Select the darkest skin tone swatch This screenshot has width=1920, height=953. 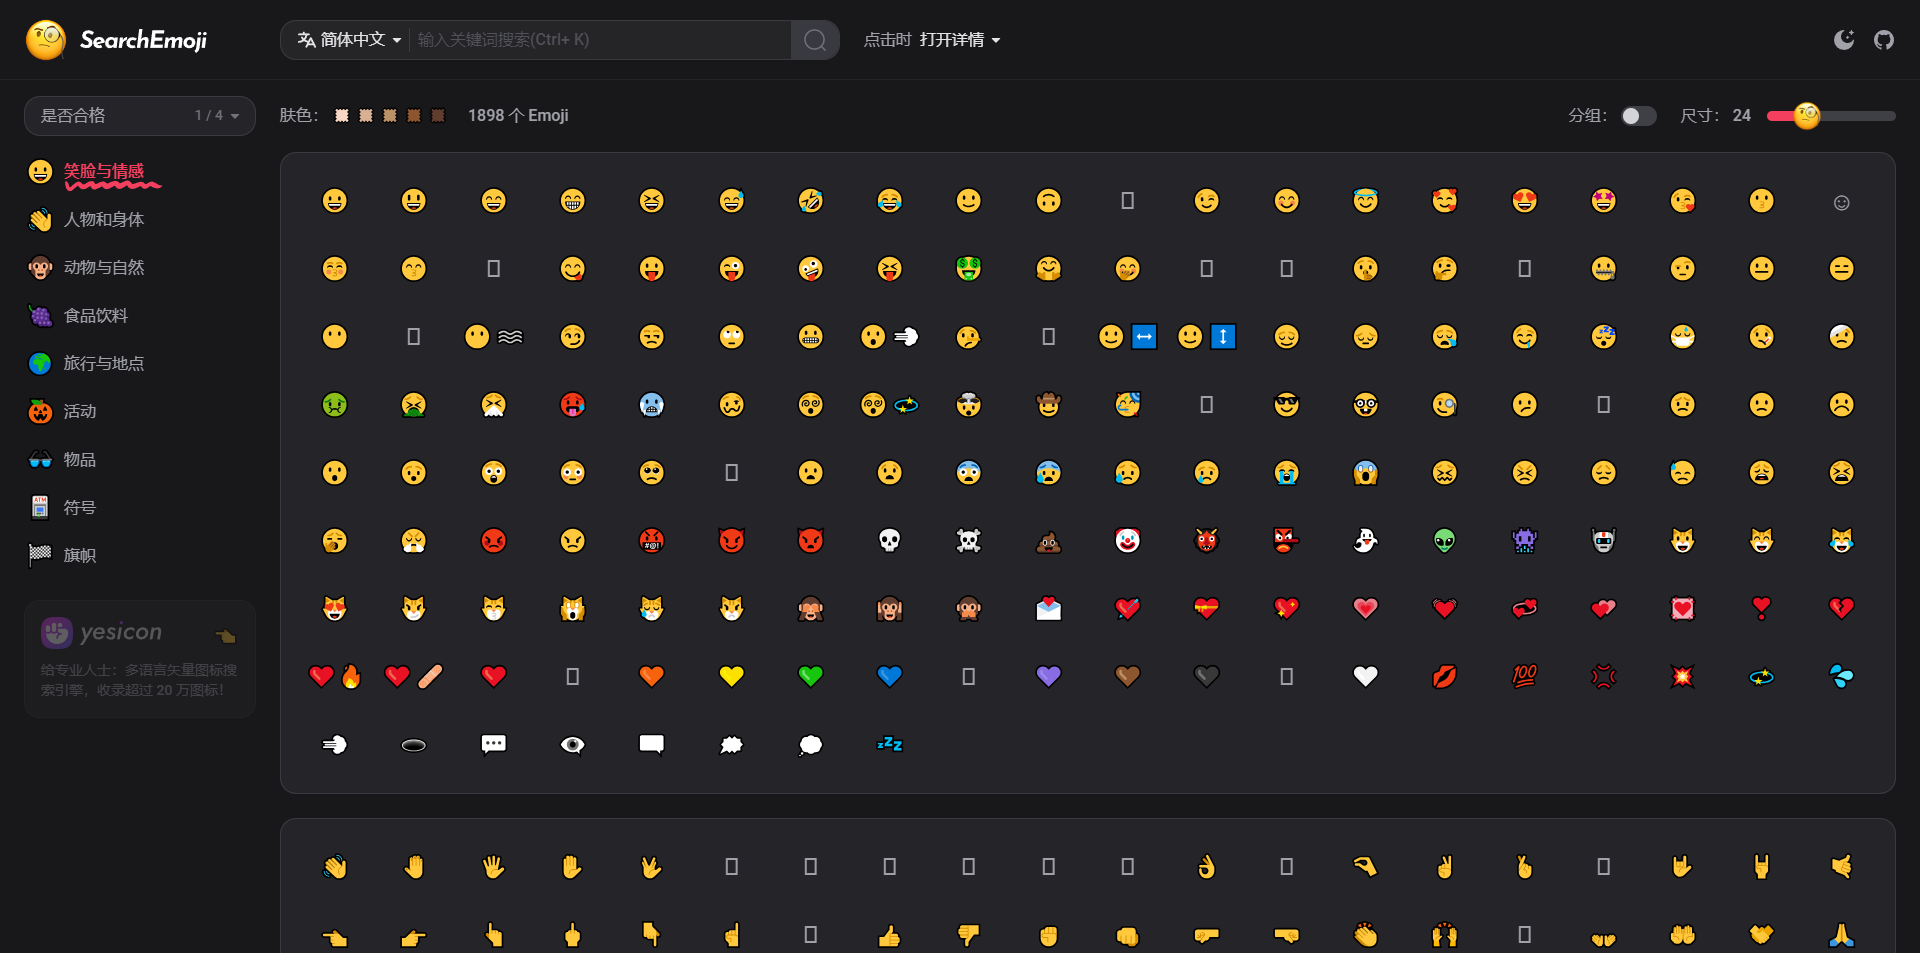point(437,116)
